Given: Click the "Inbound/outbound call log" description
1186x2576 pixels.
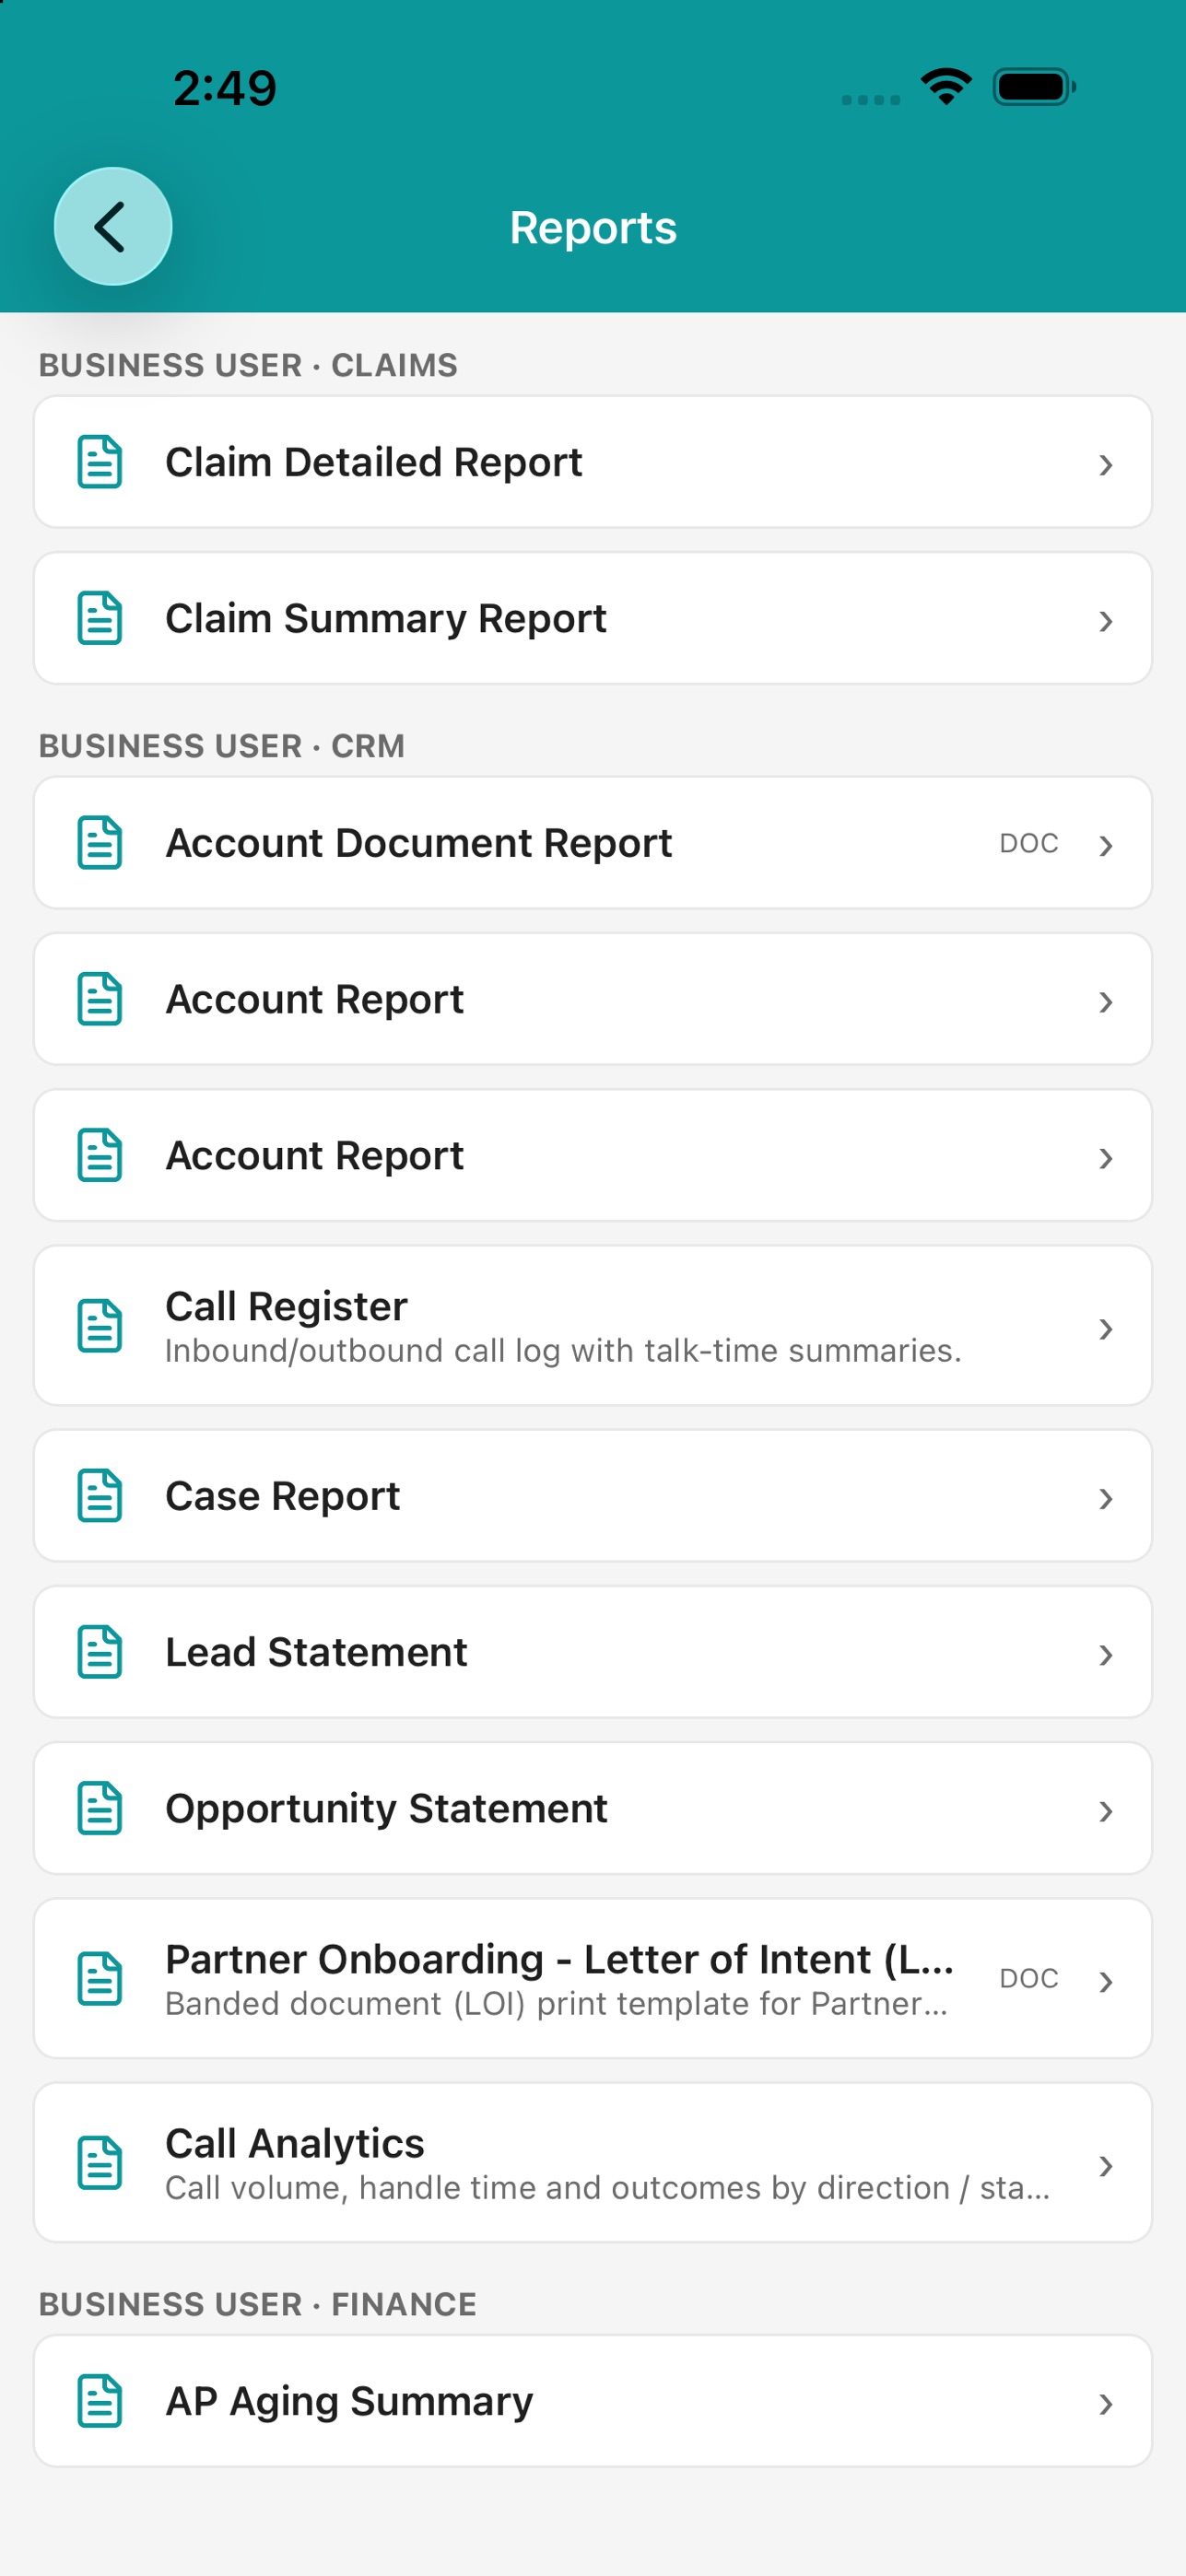Looking at the screenshot, I should [x=563, y=1351].
